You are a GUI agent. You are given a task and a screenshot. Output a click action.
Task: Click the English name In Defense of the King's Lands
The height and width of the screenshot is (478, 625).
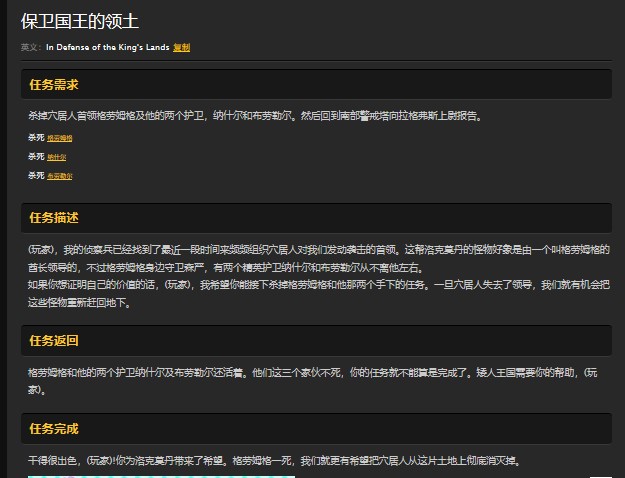(x=107, y=47)
